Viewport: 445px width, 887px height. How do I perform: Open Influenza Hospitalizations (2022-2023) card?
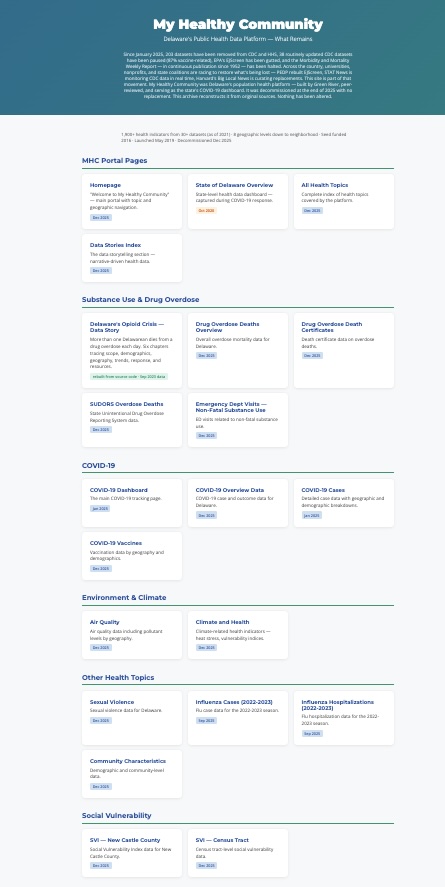(344, 718)
